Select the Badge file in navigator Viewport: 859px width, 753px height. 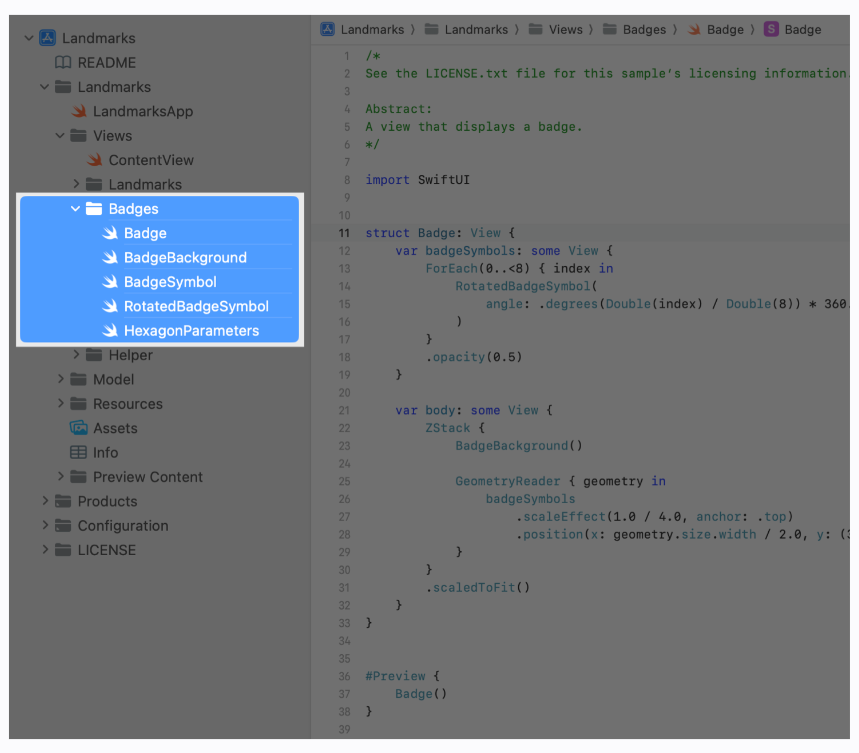(145, 233)
